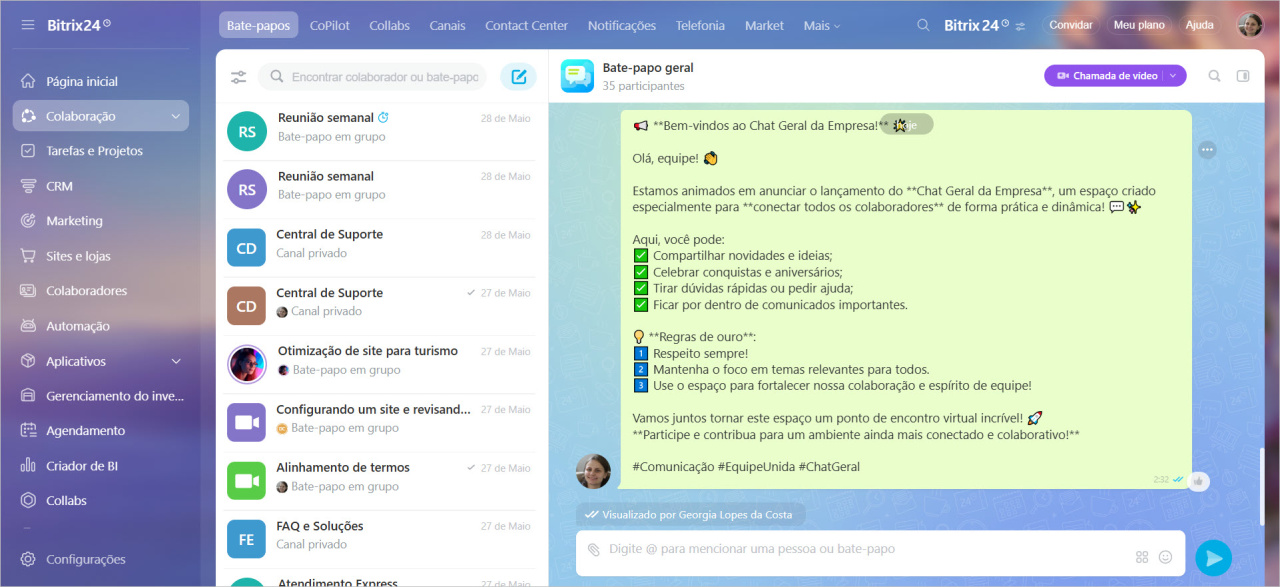Open the three-dot message options icon
The width and height of the screenshot is (1280, 587).
pyautogui.click(x=1208, y=150)
